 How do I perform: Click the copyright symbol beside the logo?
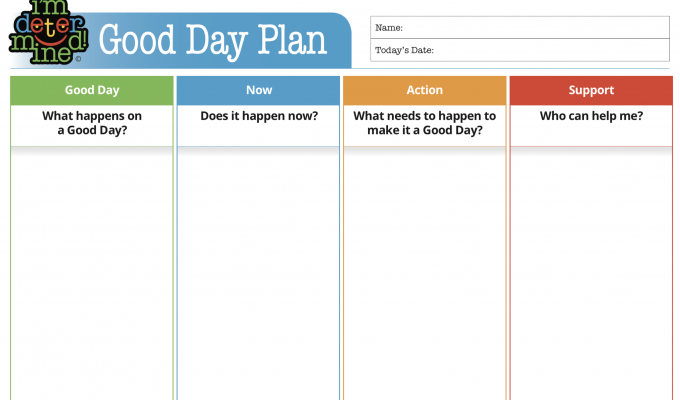pyautogui.click(x=78, y=59)
